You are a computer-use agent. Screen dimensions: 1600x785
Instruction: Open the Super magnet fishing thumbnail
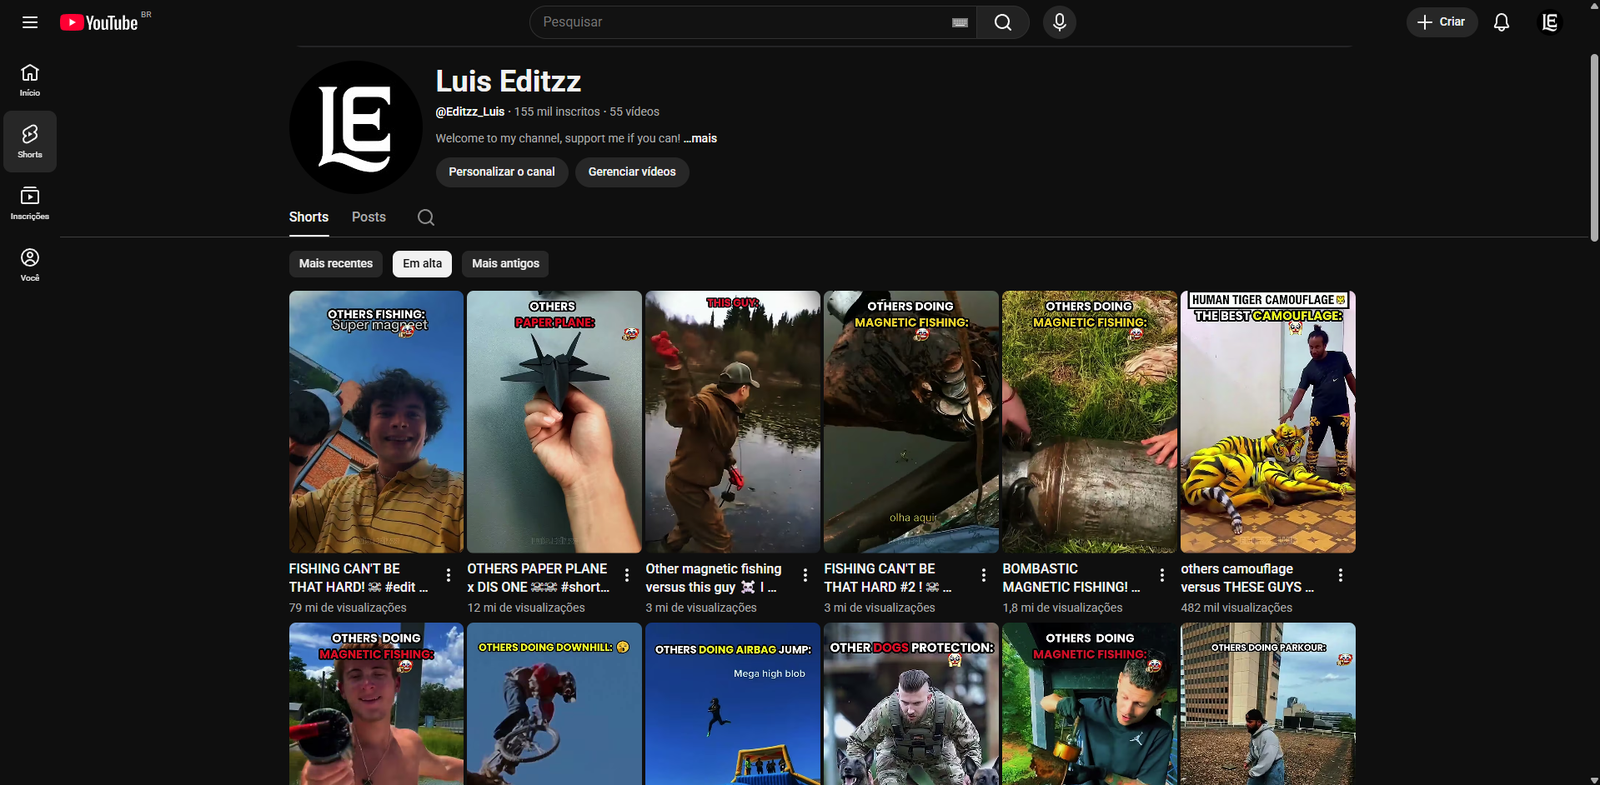pyautogui.click(x=376, y=422)
